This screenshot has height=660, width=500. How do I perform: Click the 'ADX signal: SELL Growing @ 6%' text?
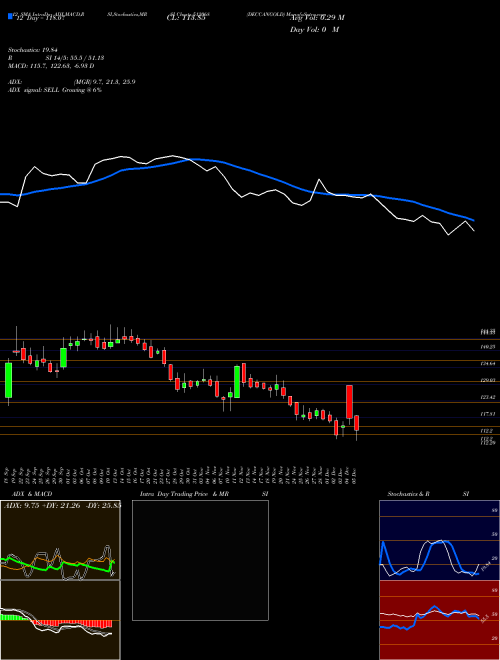(55, 90)
